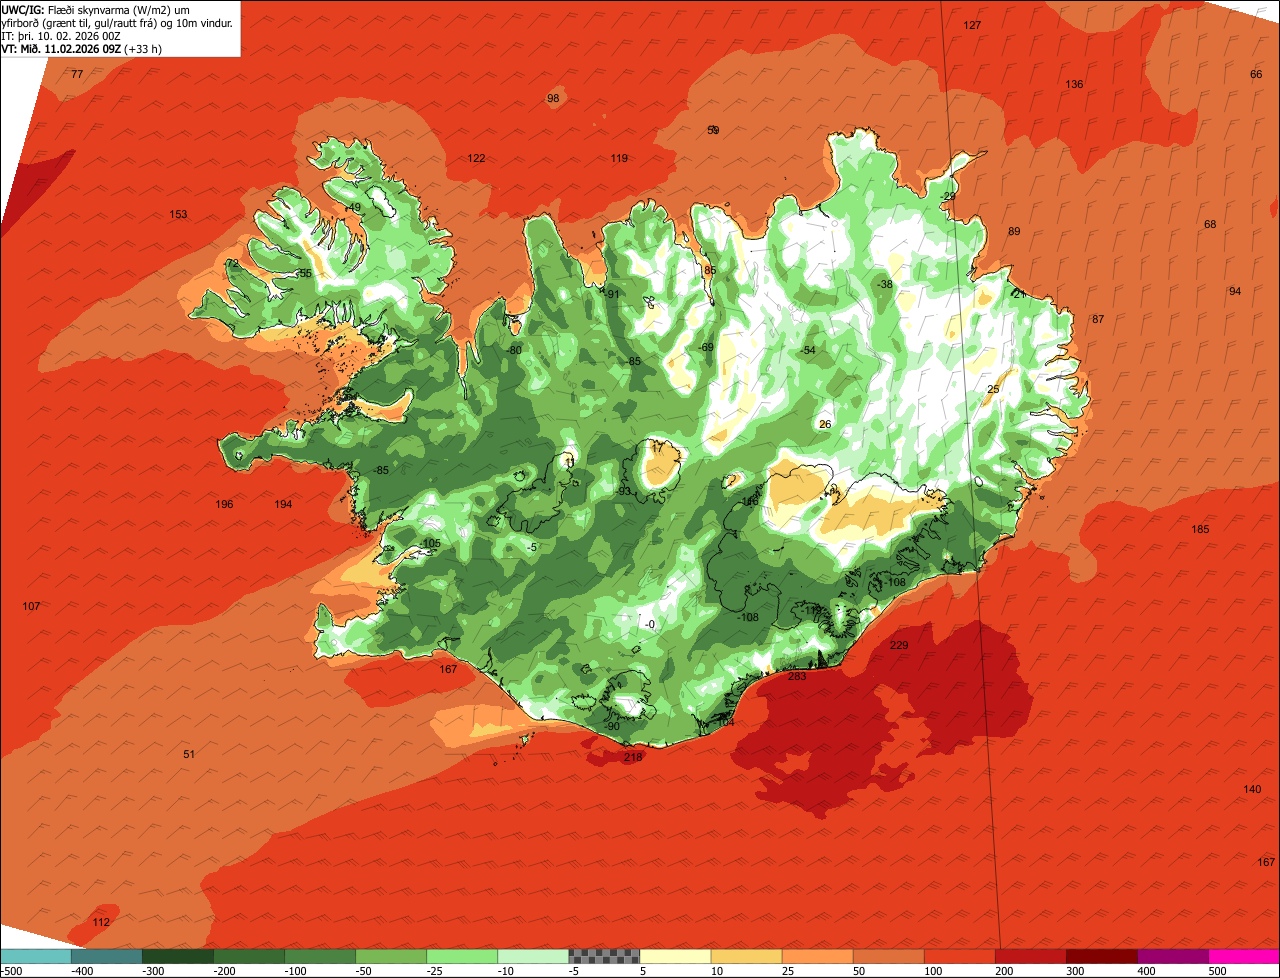Select the darkest green -300 to -200 swatch
This screenshot has width=1280, height=978.
pos(177,956)
